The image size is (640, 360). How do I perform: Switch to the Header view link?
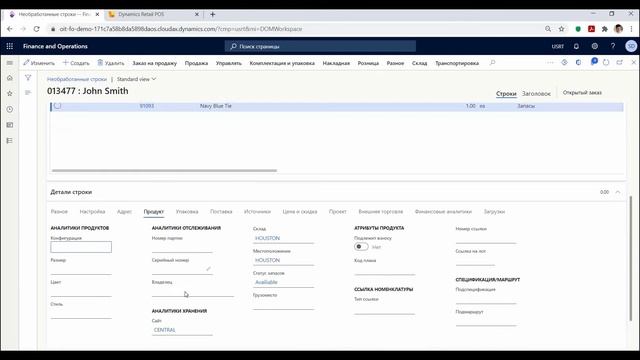(x=536, y=93)
